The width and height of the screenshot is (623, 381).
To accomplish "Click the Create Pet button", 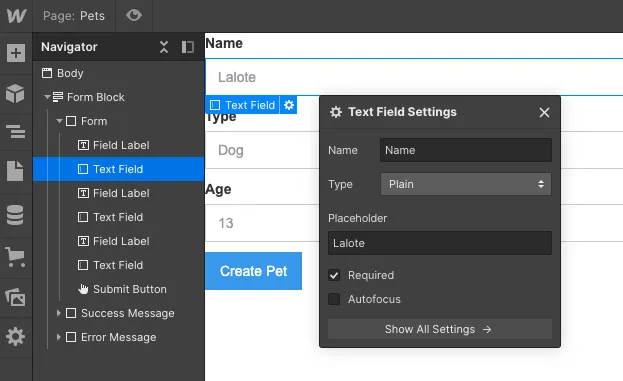I will point(253,271).
